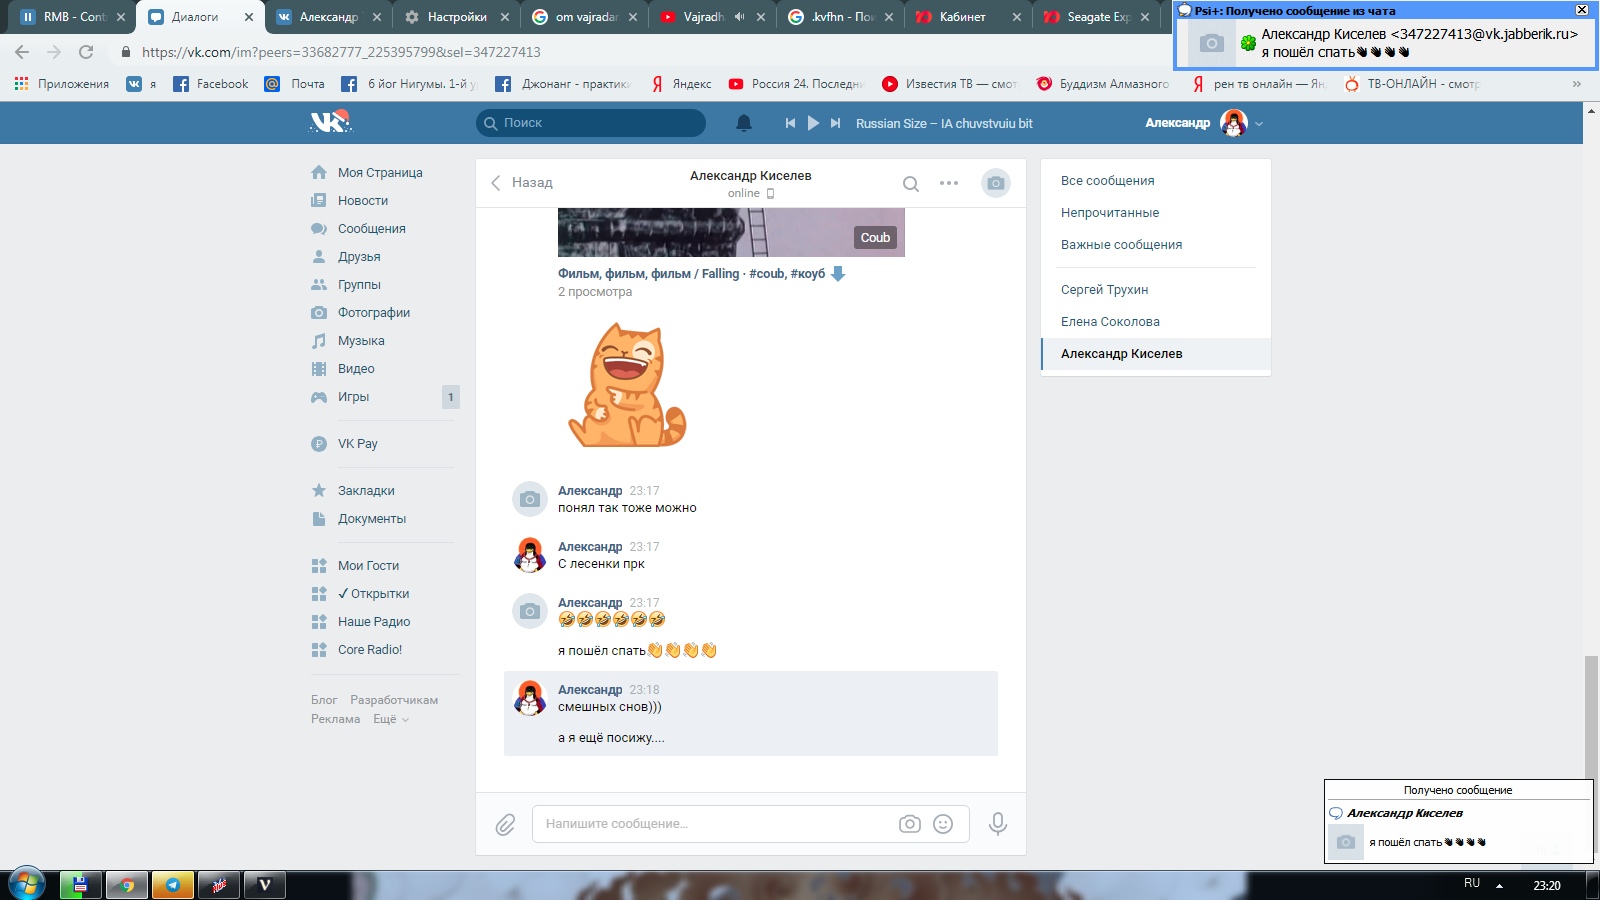Open the Coub video thumbnail

tap(730, 232)
